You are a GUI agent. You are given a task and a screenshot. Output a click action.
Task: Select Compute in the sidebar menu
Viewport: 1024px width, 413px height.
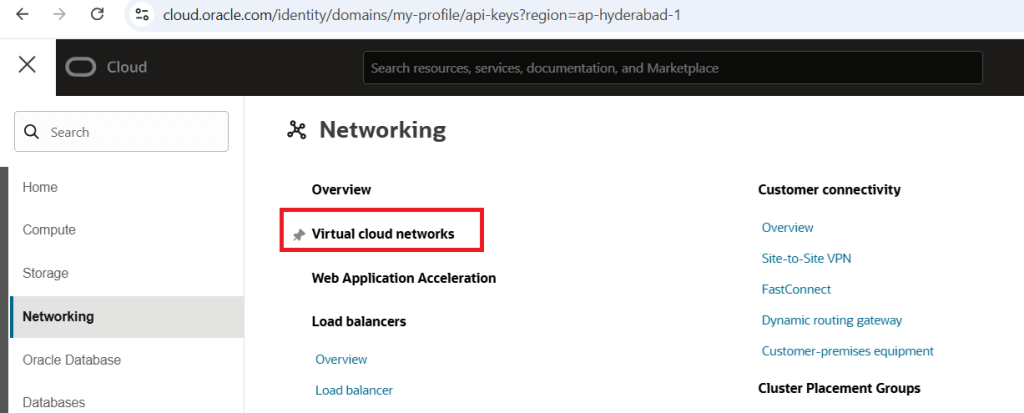pyautogui.click(x=49, y=230)
